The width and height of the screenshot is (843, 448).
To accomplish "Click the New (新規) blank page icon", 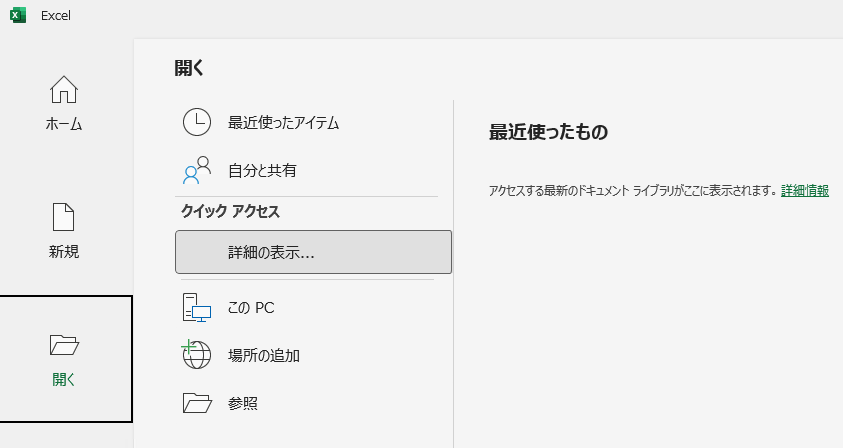I will [64, 217].
